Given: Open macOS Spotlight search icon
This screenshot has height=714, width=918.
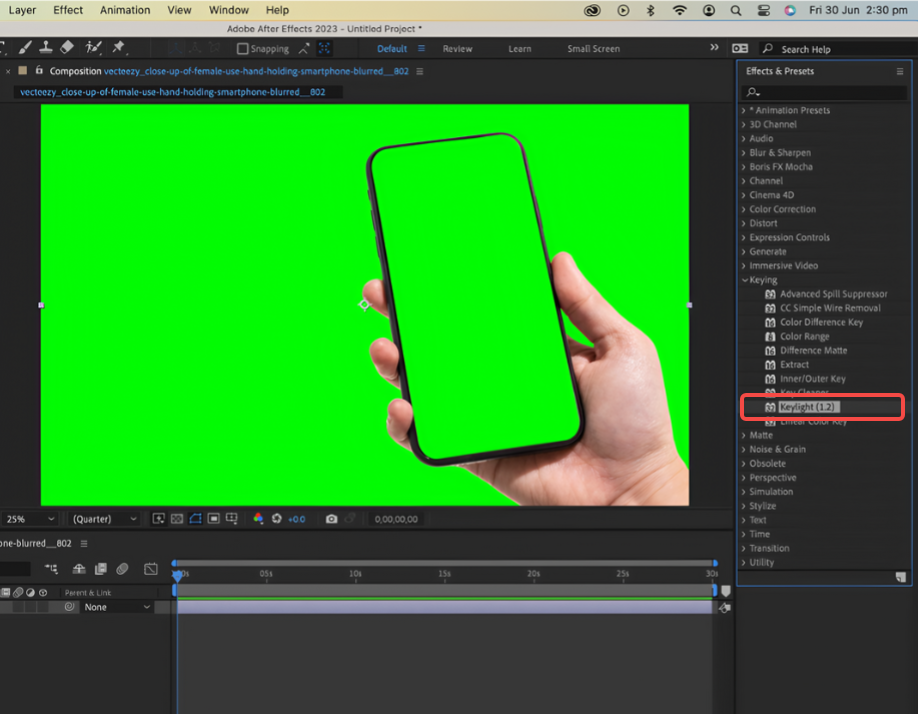Looking at the screenshot, I should click(736, 10).
